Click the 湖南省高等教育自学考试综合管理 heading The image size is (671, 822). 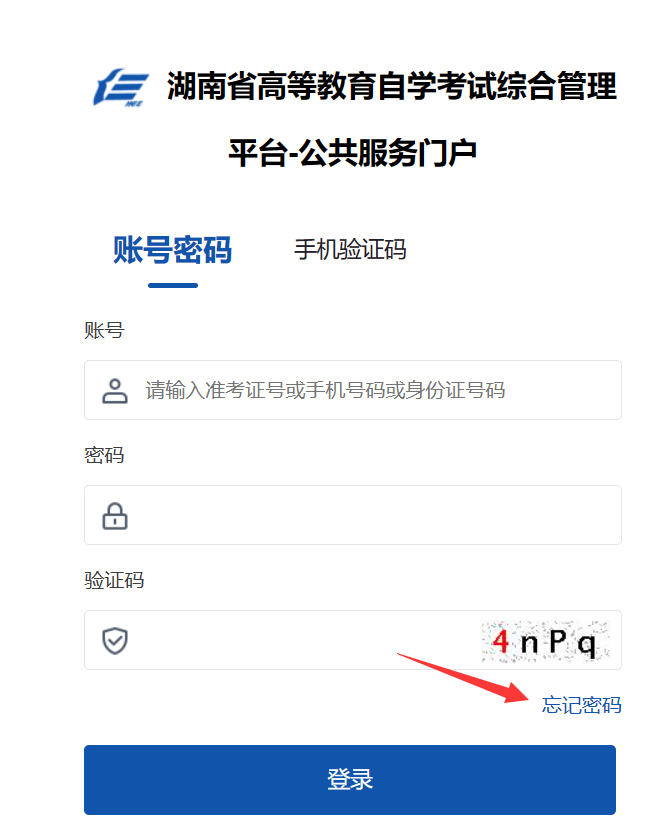click(392, 86)
